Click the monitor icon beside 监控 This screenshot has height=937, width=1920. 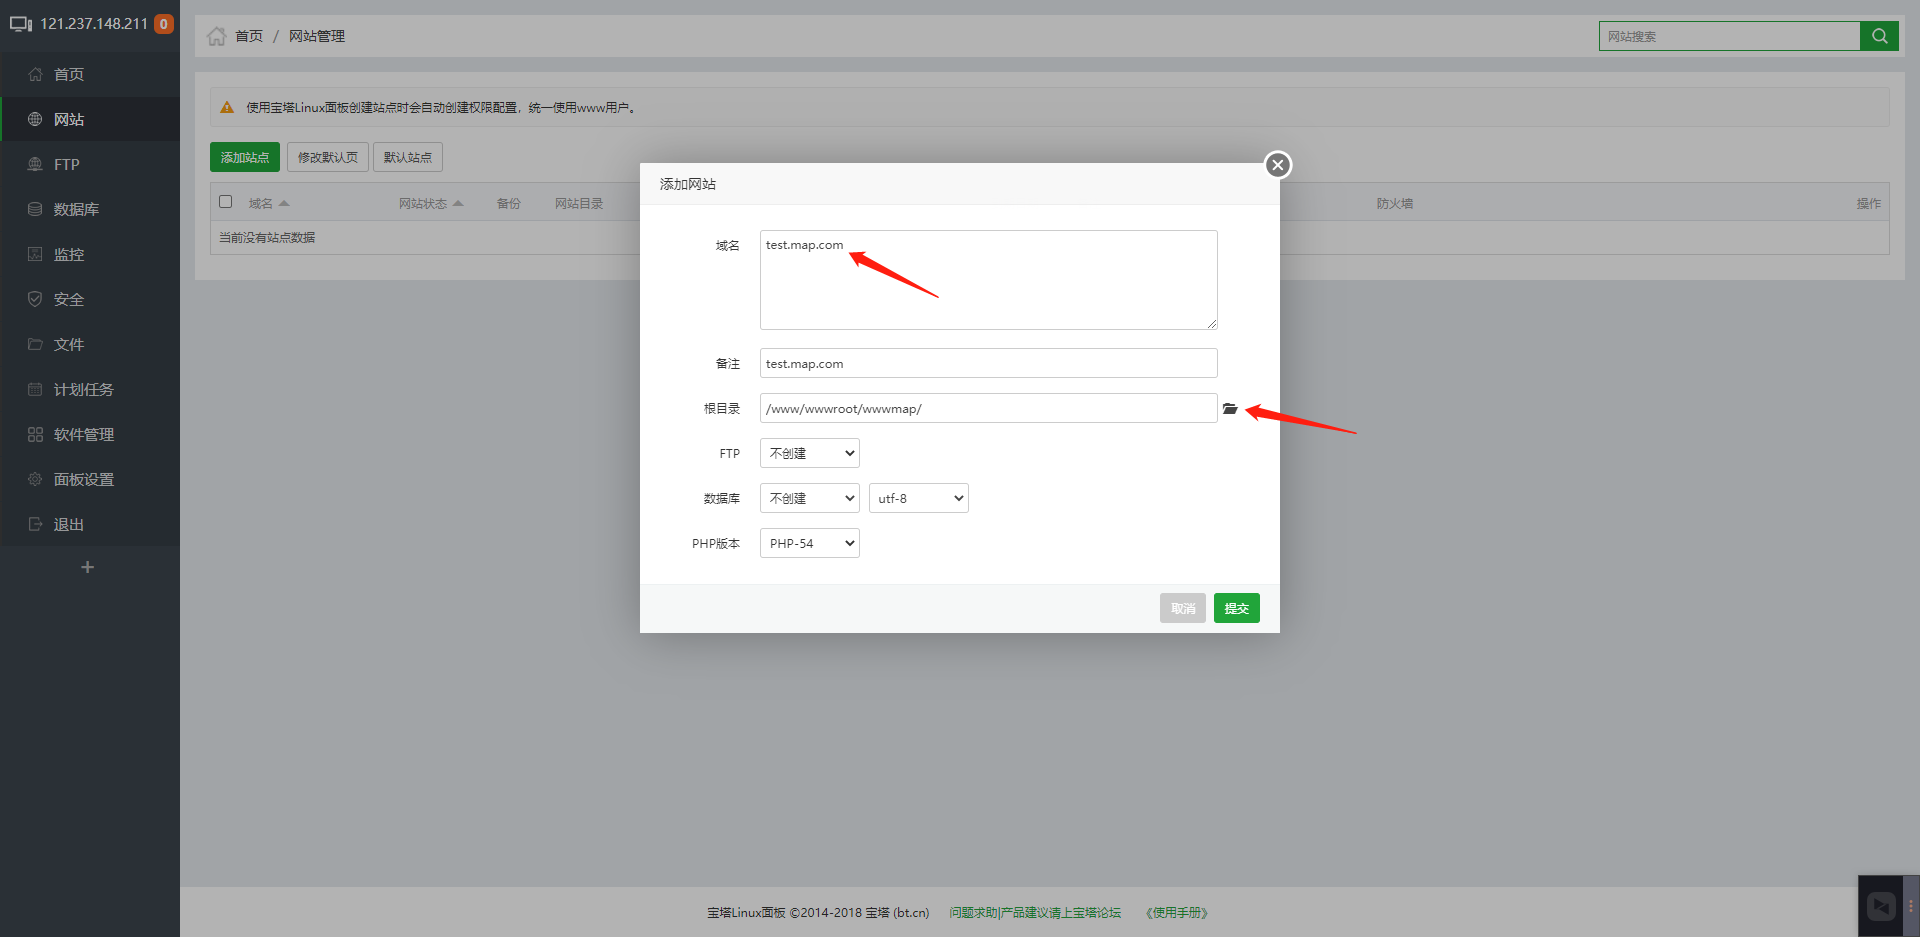point(35,254)
